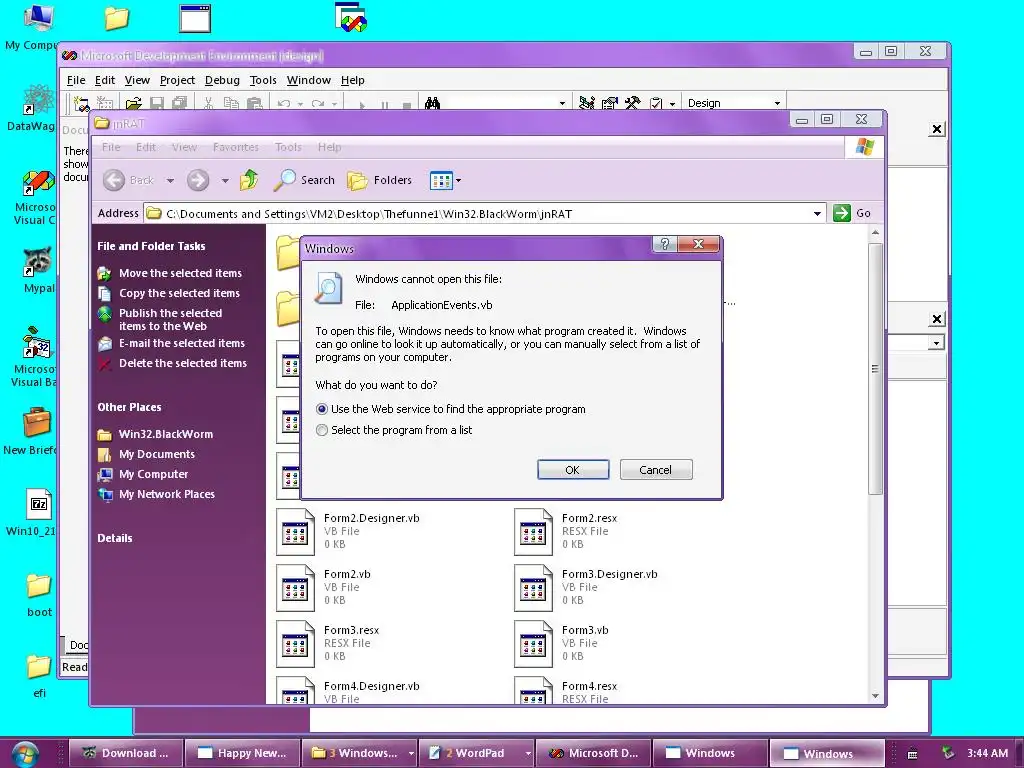
Task: Open the Window menu in Development Environment
Action: point(308,80)
